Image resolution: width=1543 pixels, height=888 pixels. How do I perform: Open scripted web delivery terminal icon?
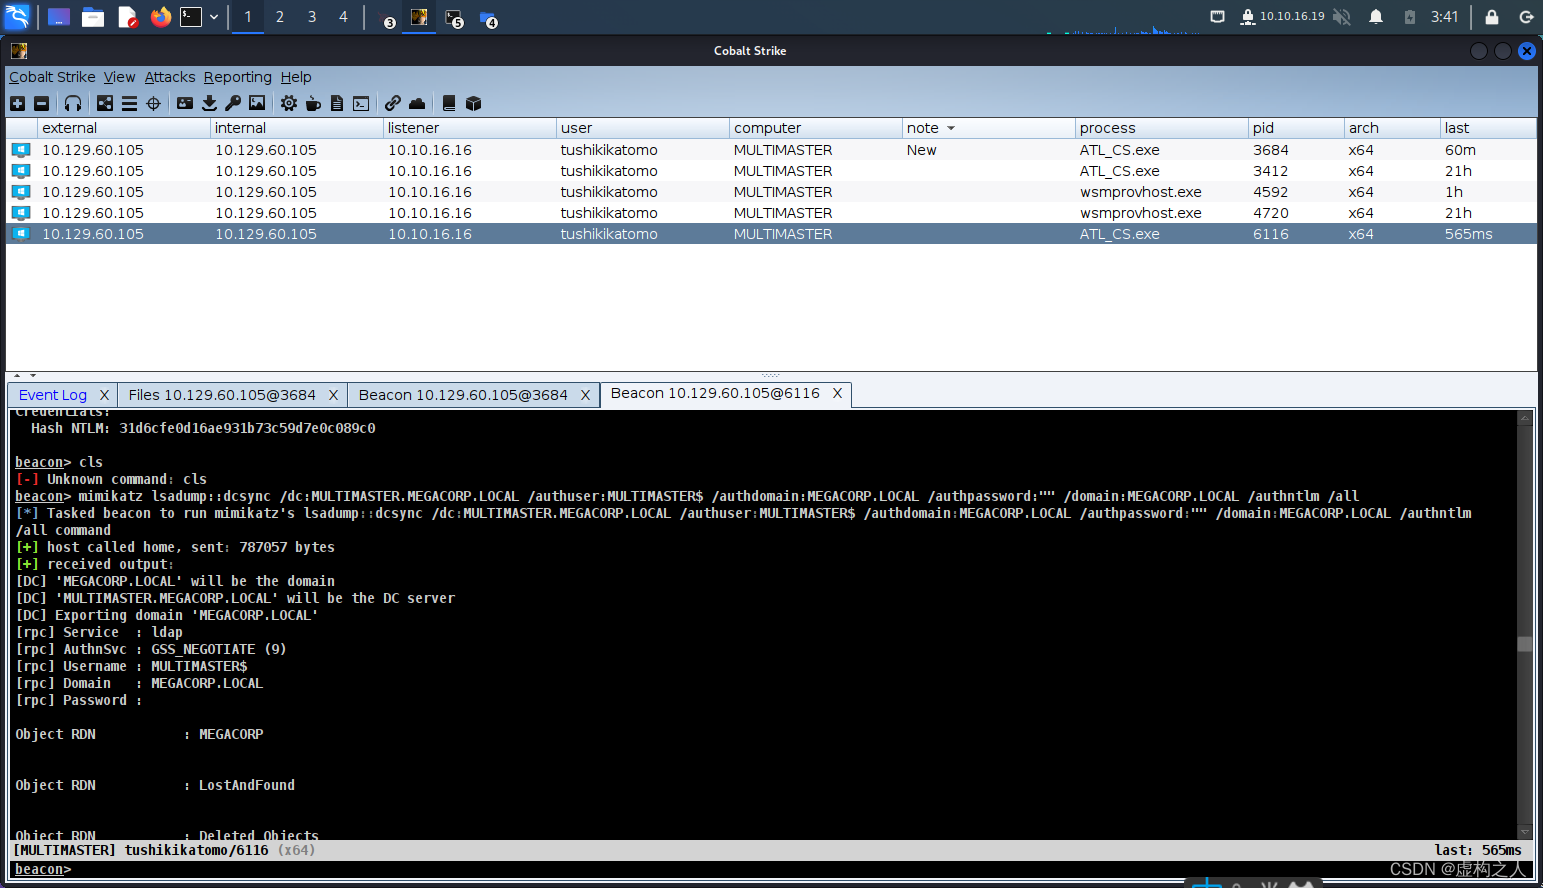pyautogui.click(x=361, y=103)
